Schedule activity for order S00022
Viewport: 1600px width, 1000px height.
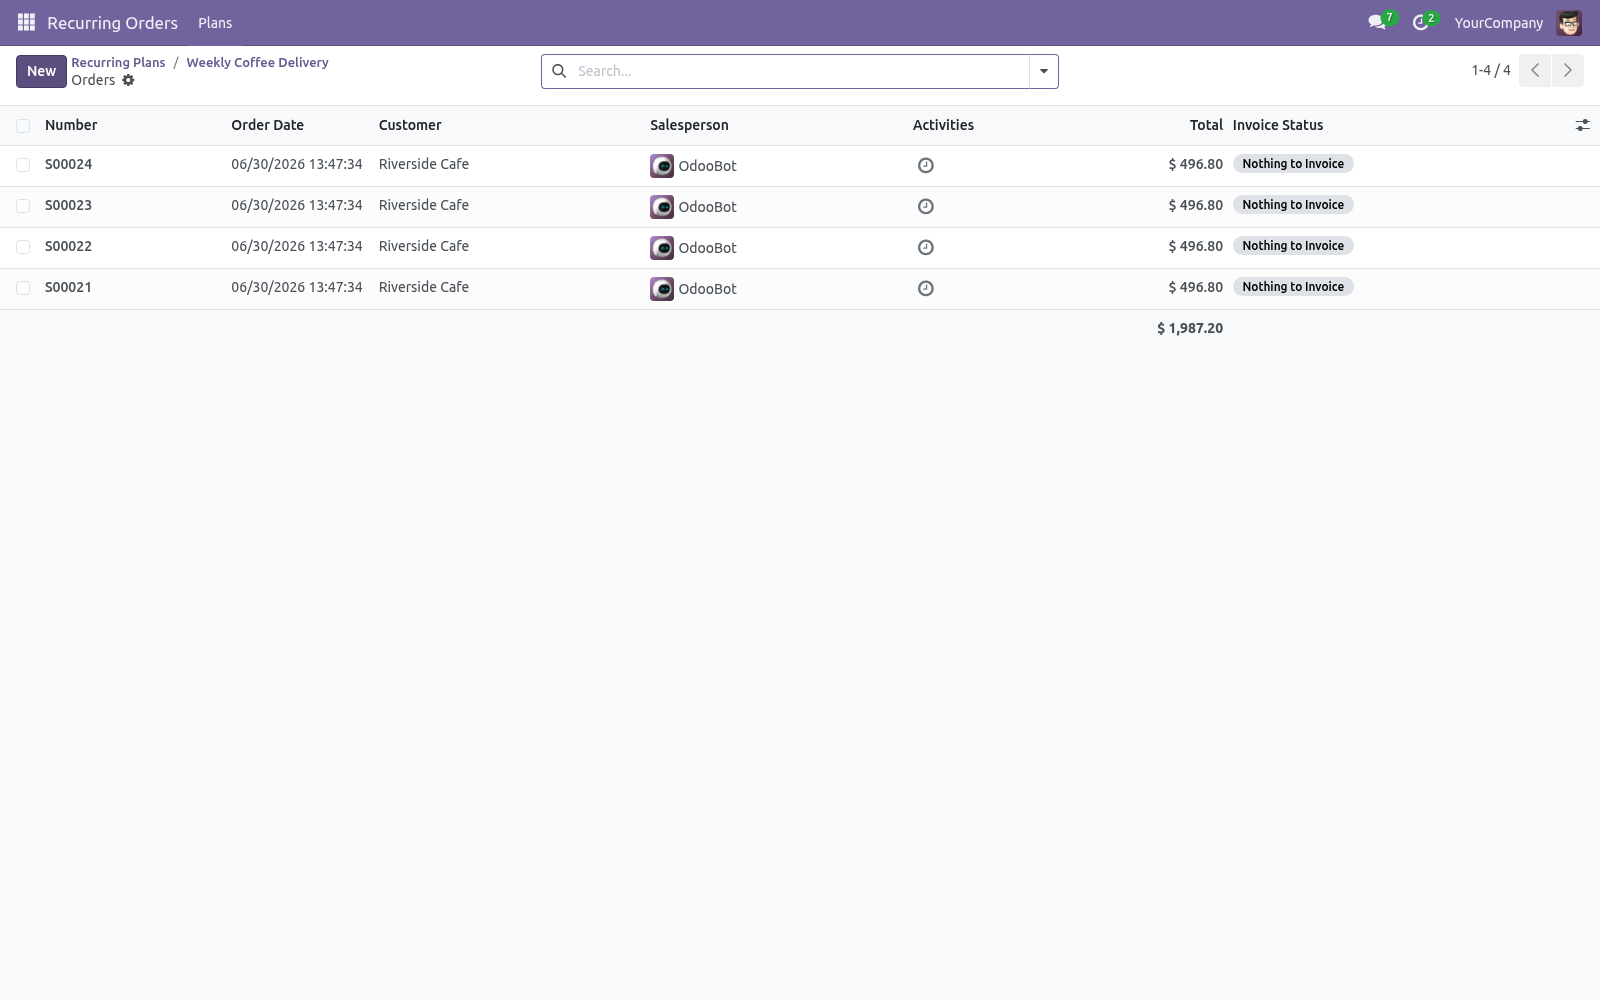coord(926,247)
